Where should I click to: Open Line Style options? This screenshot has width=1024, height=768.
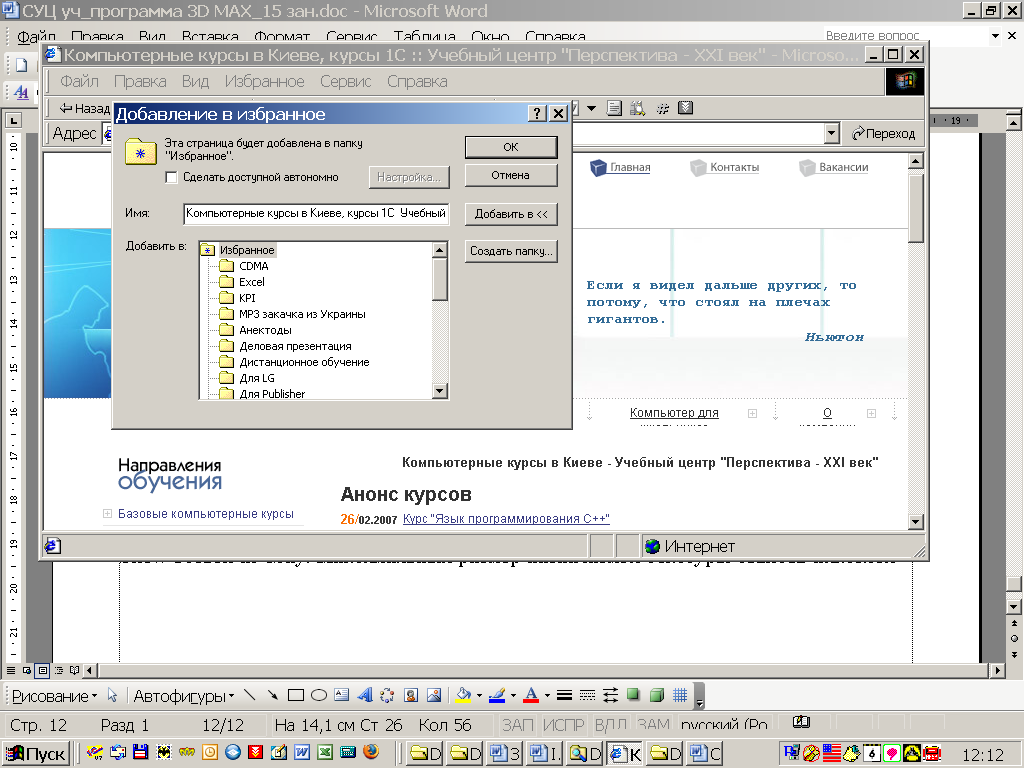pos(564,696)
